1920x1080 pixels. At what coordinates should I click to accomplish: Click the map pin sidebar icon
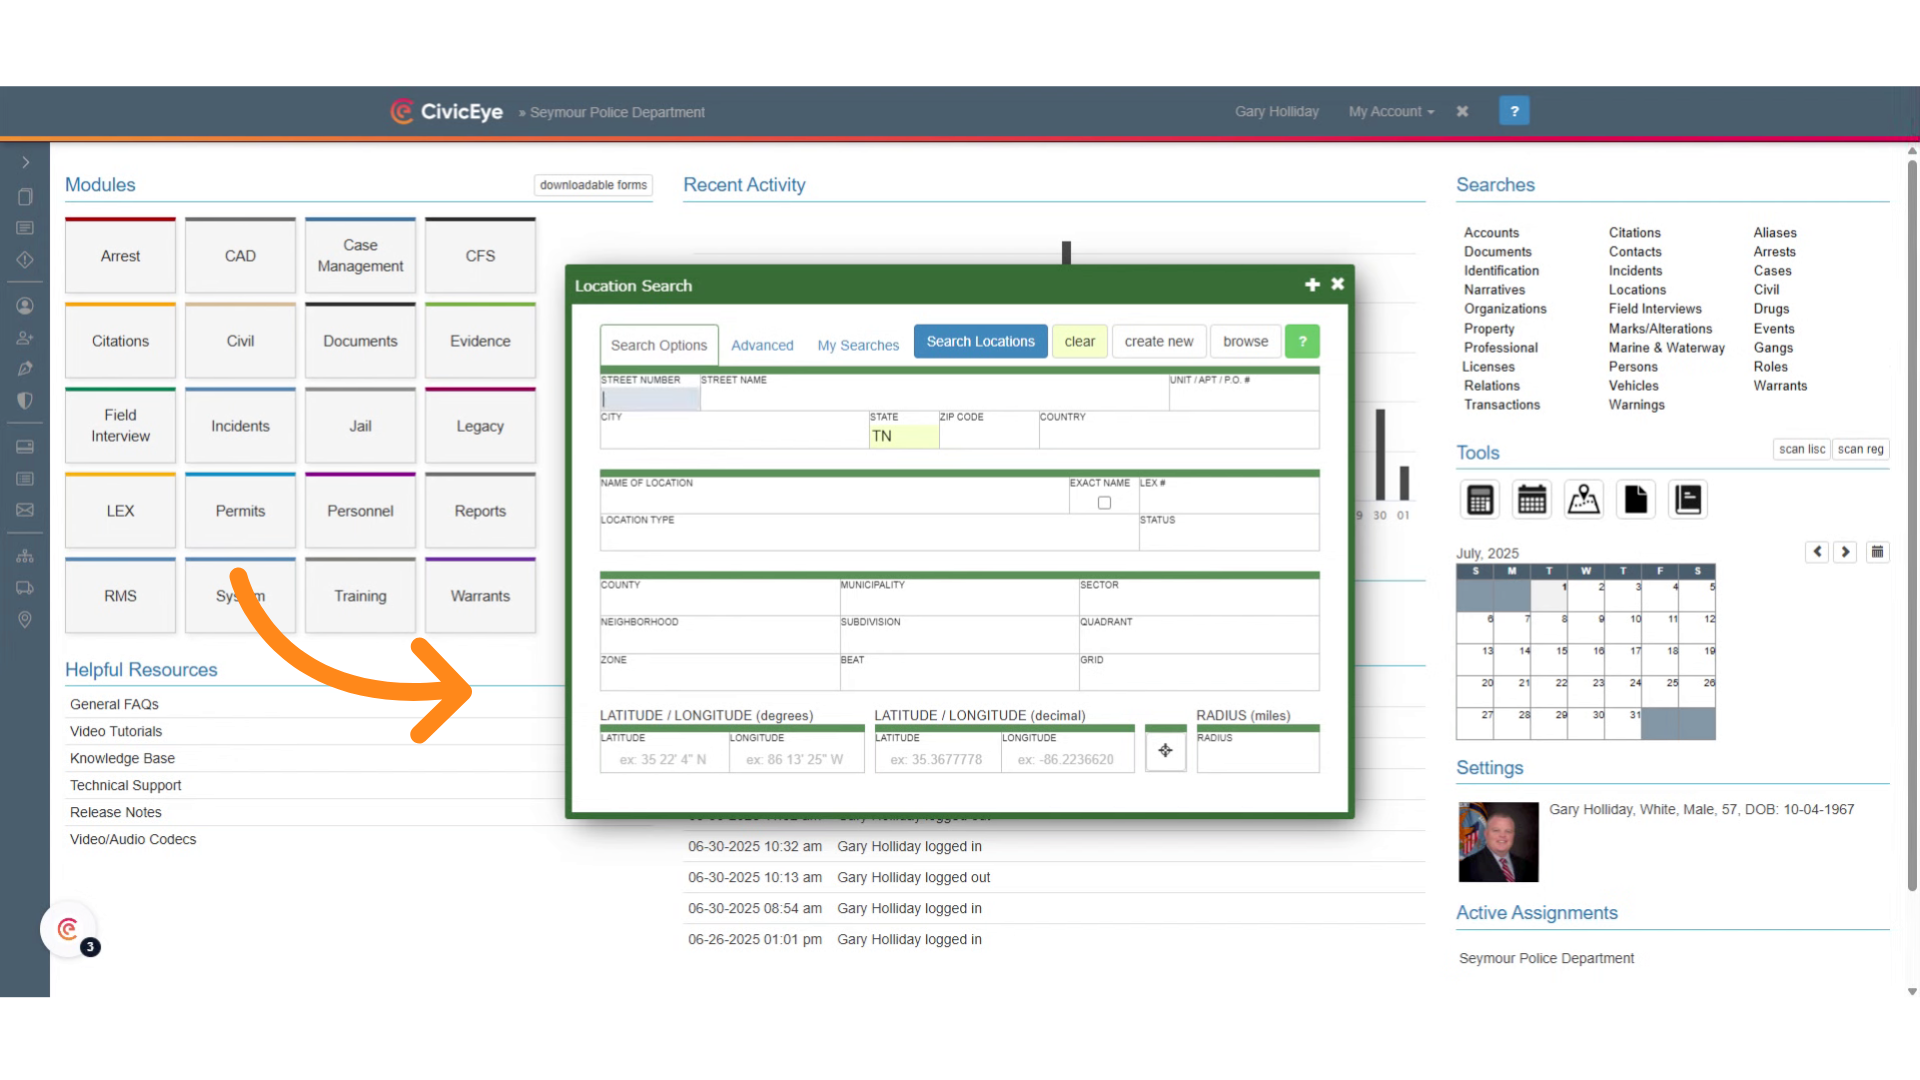click(25, 620)
